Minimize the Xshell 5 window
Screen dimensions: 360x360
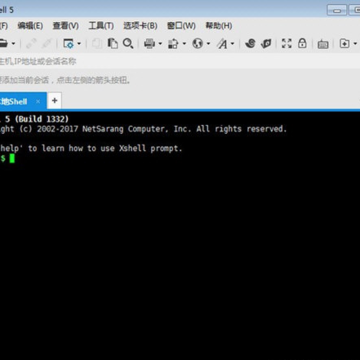337,11
